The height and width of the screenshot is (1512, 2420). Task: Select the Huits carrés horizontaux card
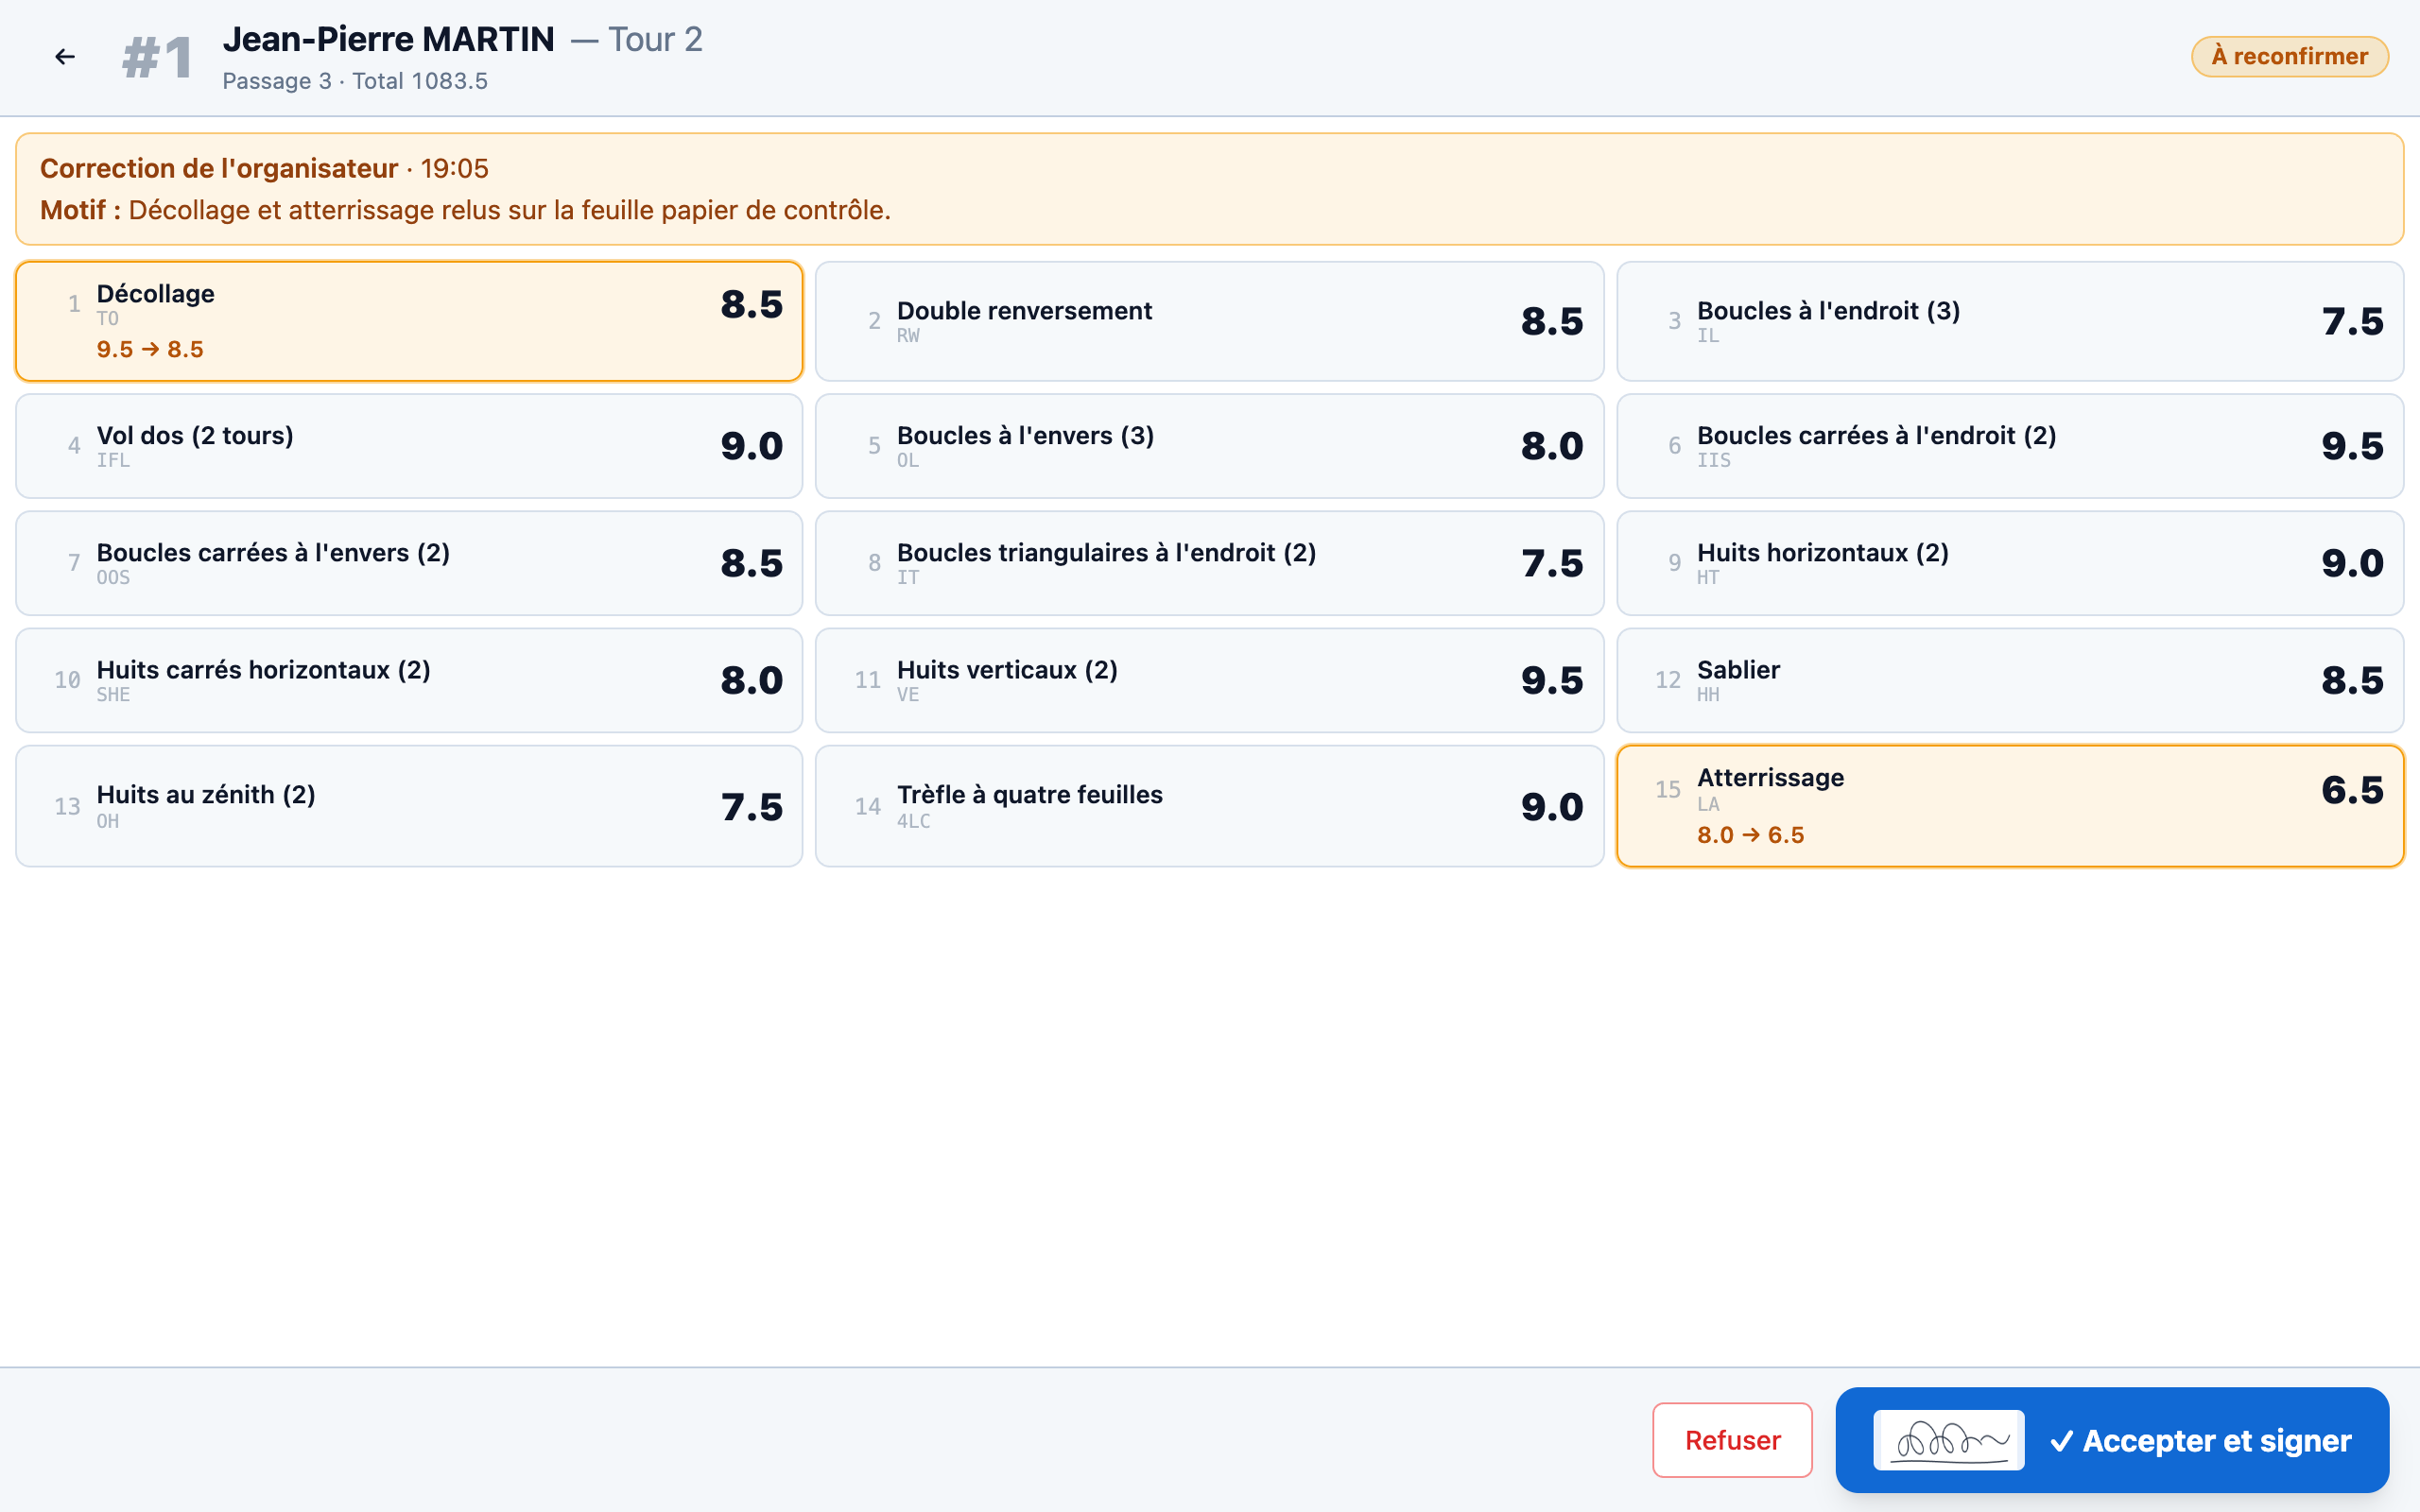pos(409,680)
